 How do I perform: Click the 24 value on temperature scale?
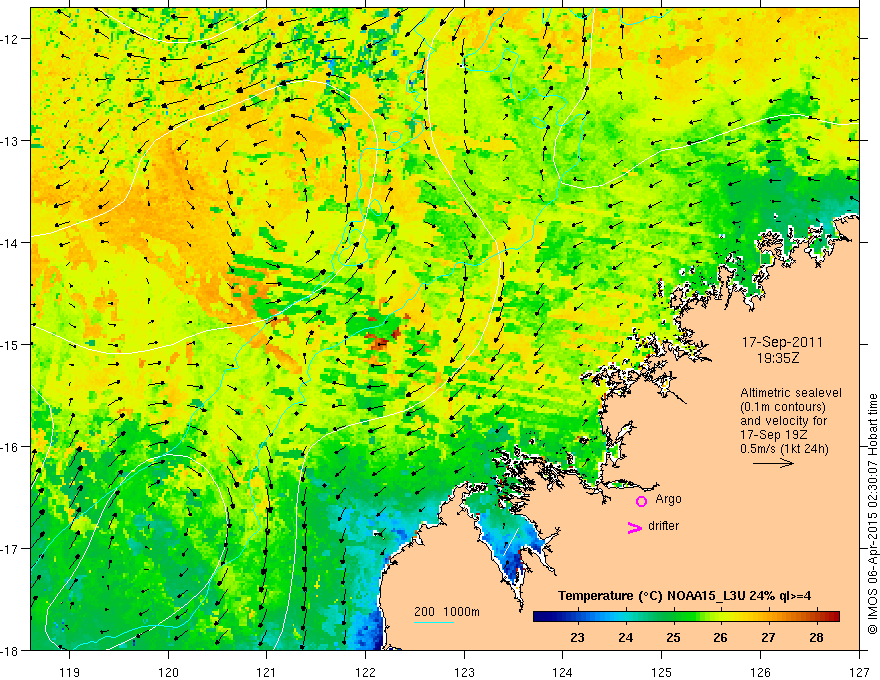[x=625, y=637]
